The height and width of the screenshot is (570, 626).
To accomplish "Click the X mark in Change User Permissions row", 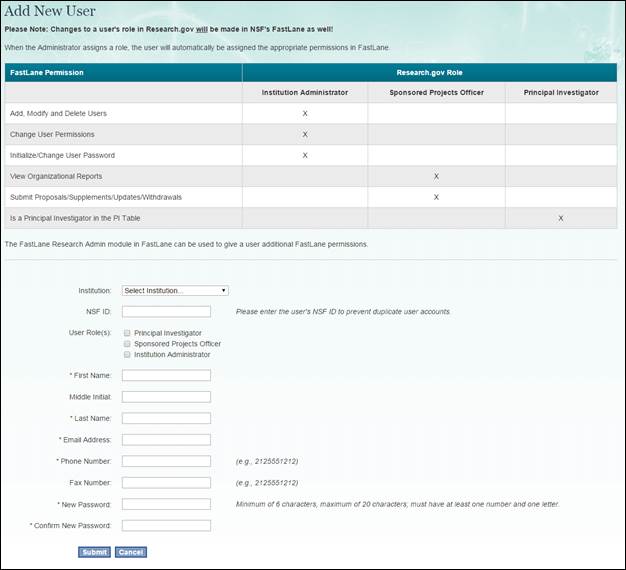I will click(x=305, y=135).
